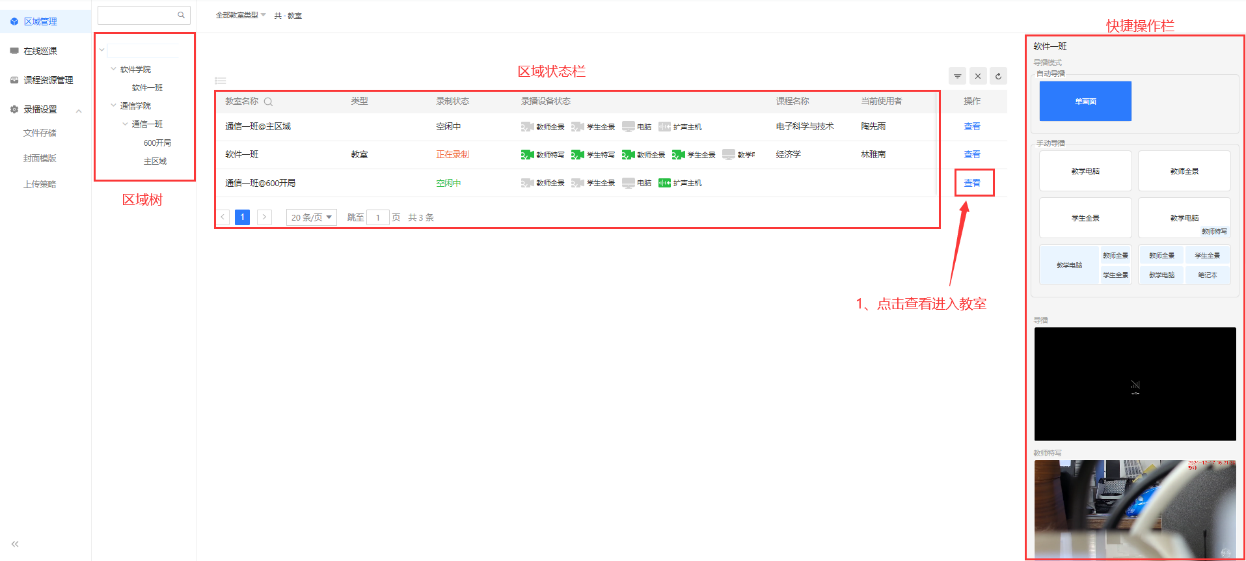Click the page jump number input field
The height and width of the screenshot is (561, 1246).
(378, 217)
